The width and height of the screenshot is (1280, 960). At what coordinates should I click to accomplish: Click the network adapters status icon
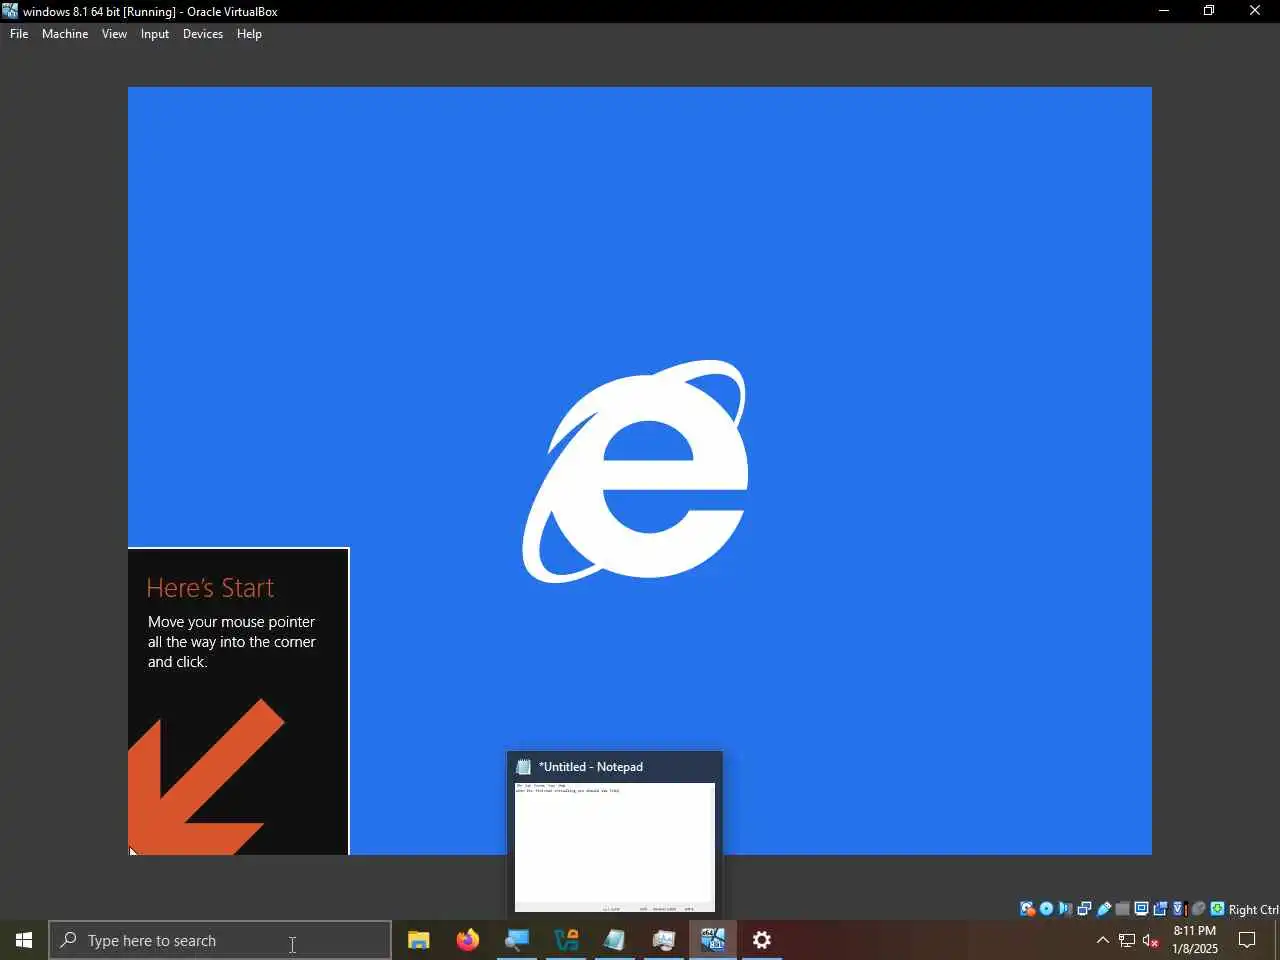1084,908
